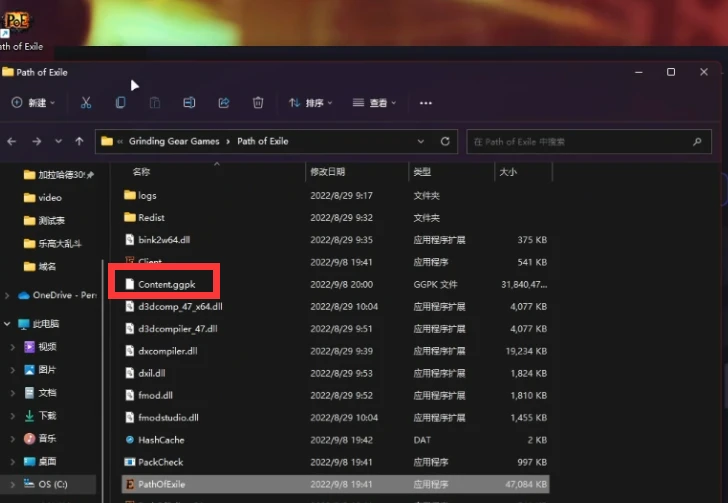
Task: Click the 2022/9/8 20:00 date cell
Action: tap(341, 284)
